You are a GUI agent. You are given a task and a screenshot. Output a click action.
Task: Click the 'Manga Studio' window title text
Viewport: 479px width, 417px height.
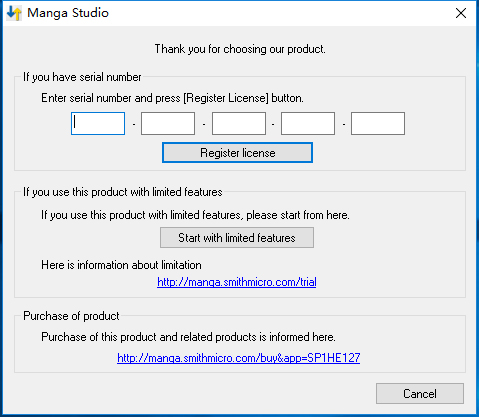point(68,13)
